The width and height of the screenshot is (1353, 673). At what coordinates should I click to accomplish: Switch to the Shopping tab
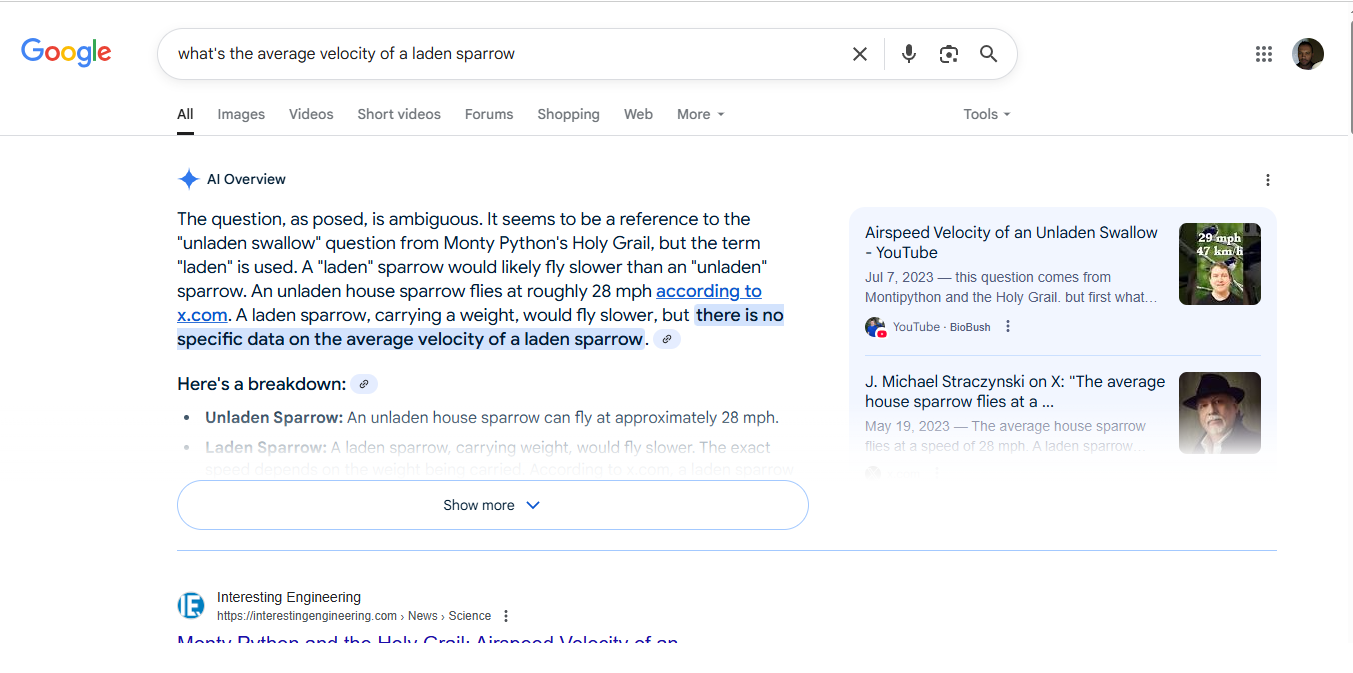coord(568,113)
